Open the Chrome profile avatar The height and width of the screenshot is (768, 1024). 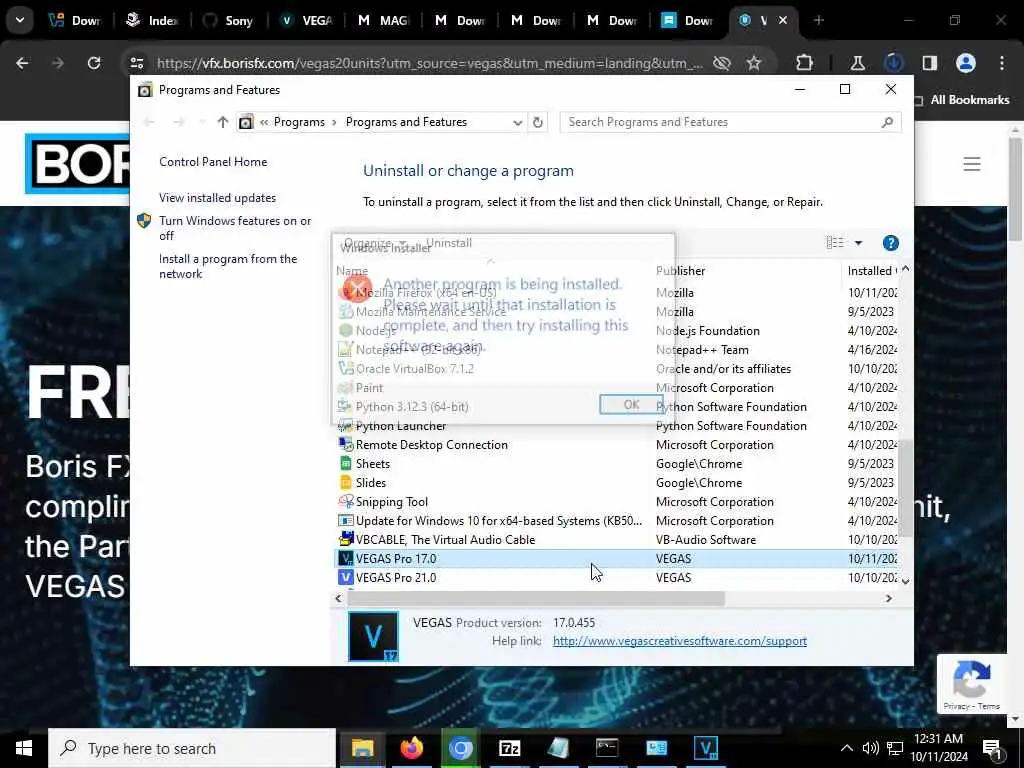[966, 63]
